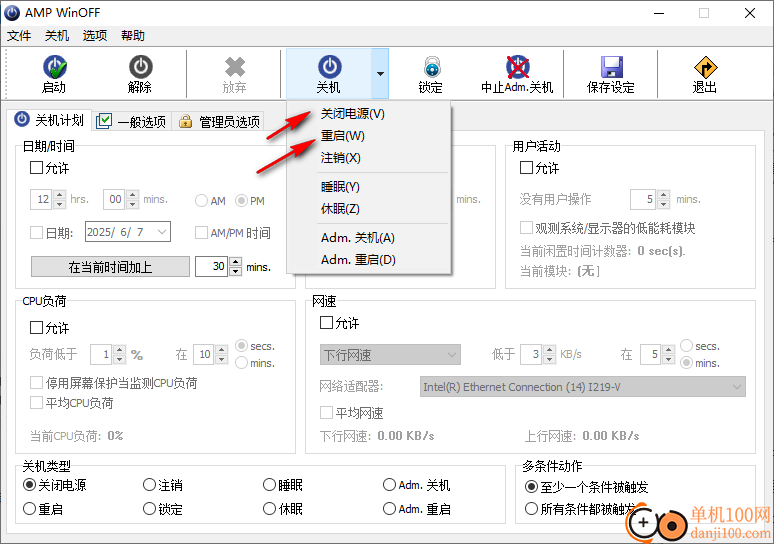
Task: Toggle the 日期 checkbox
Action: click(37, 233)
